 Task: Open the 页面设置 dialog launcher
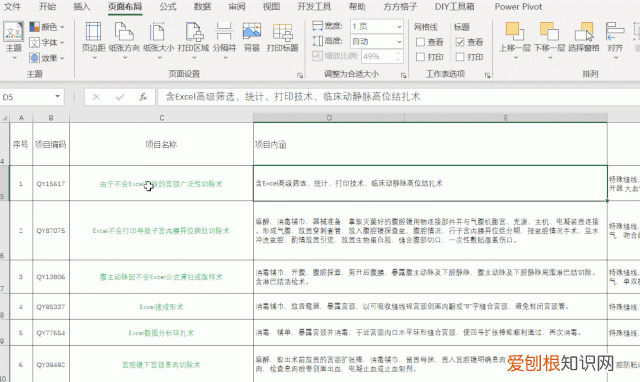point(300,76)
